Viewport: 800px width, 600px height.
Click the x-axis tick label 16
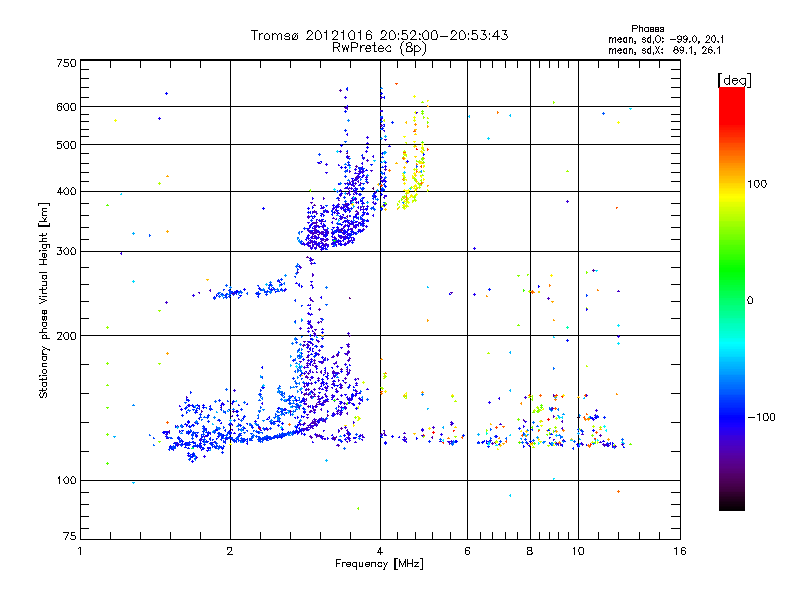(x=680, y=551)
